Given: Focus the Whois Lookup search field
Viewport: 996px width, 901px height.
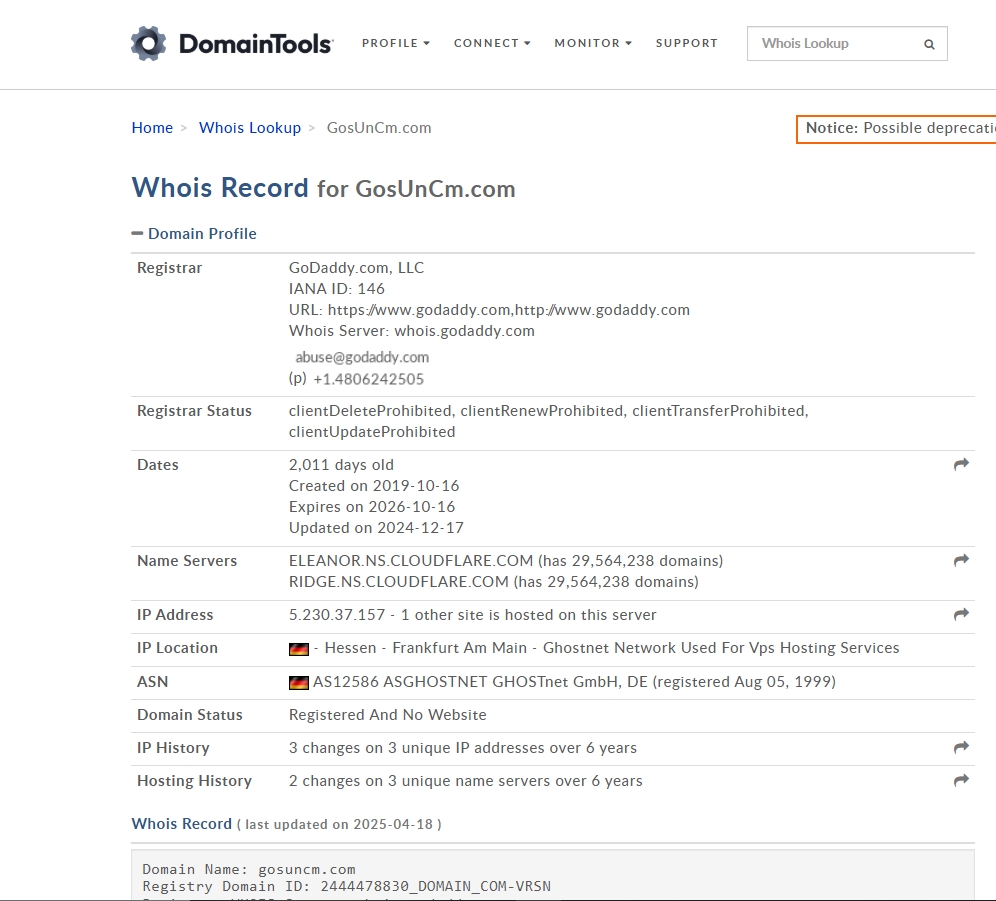Looking at the screenshot, I should coord(834,44).
